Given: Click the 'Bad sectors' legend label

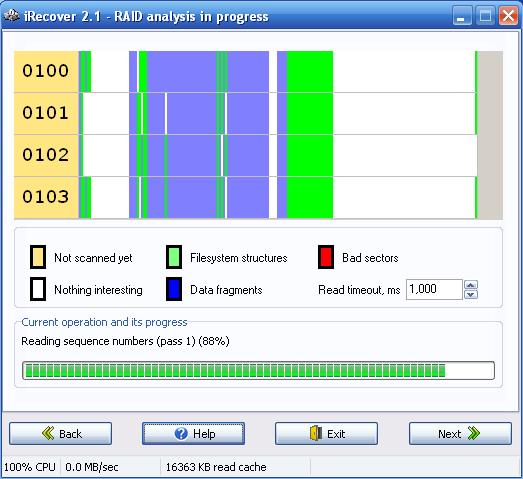Looking at the screenshot, I should coord(370,258).
